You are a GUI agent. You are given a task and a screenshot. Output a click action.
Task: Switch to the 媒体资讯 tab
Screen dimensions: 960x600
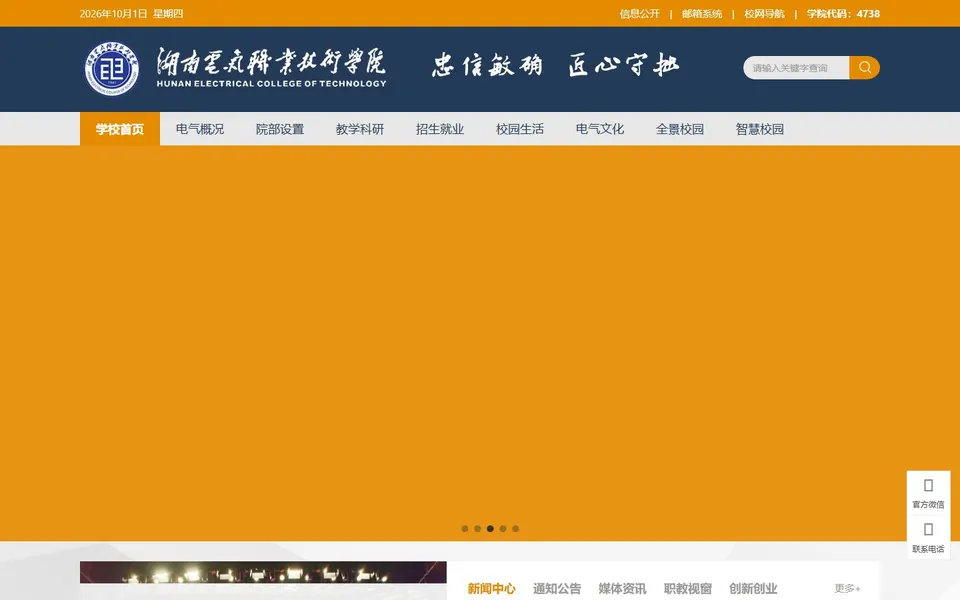click(x=622, y=588)
